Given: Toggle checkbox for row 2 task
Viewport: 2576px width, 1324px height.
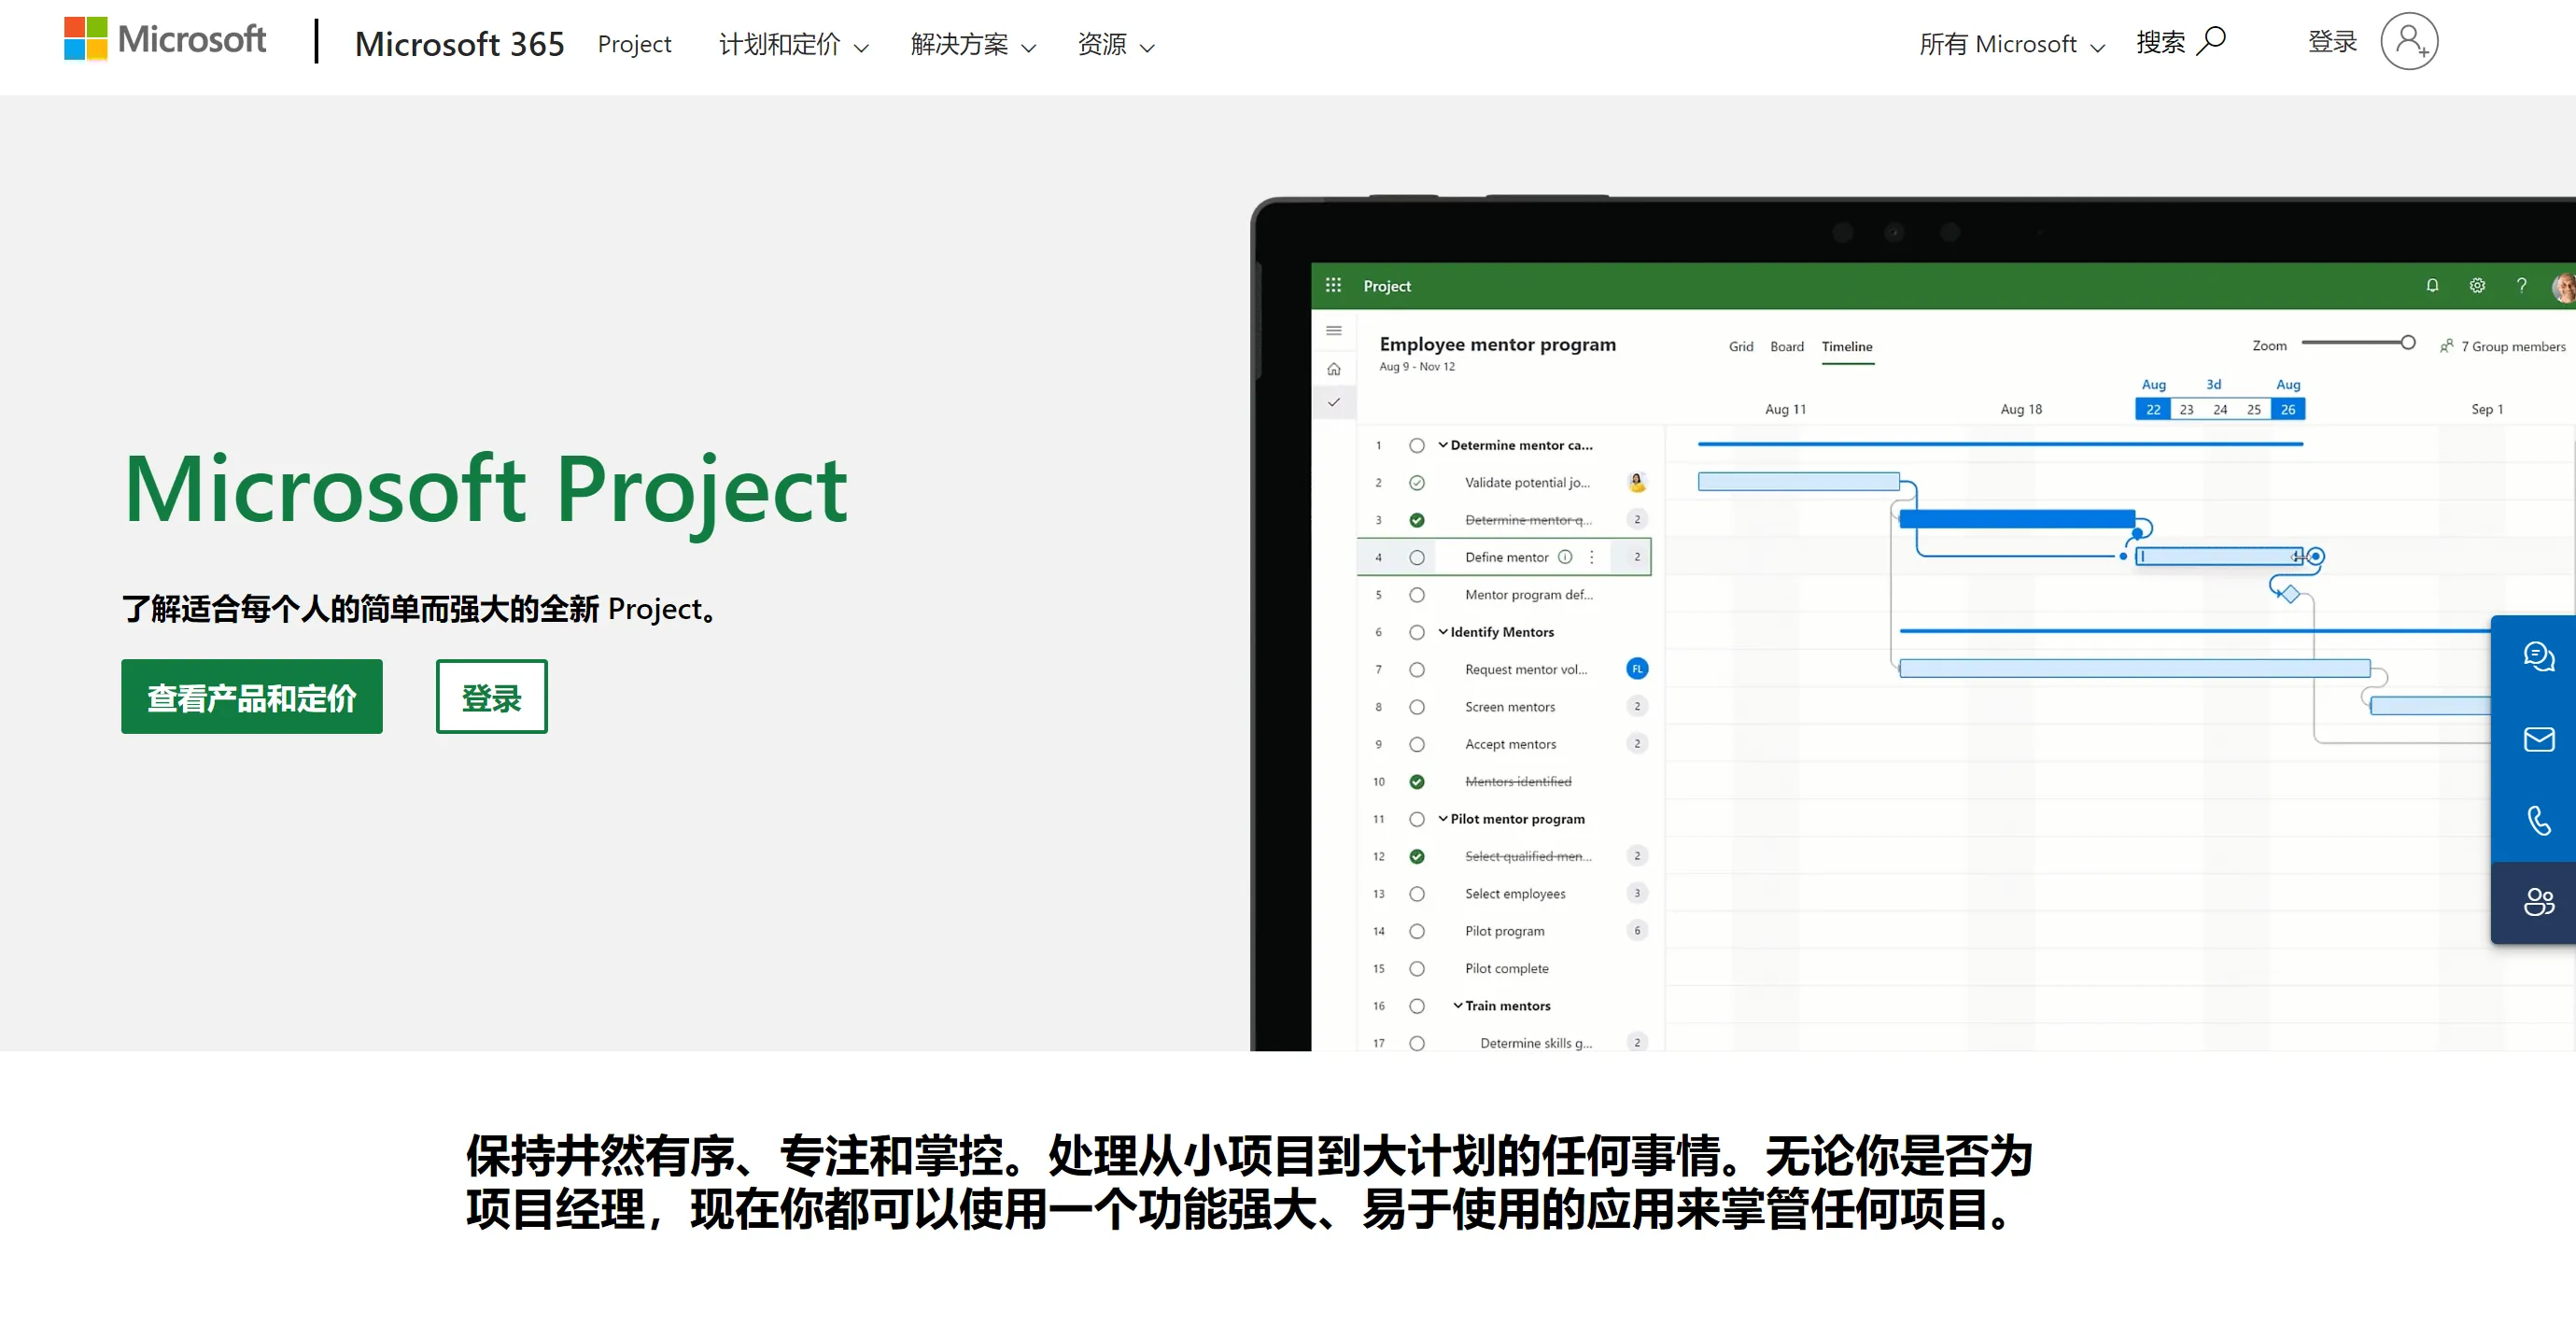Looking at the screenshot, I should (x=1416, y=481).
